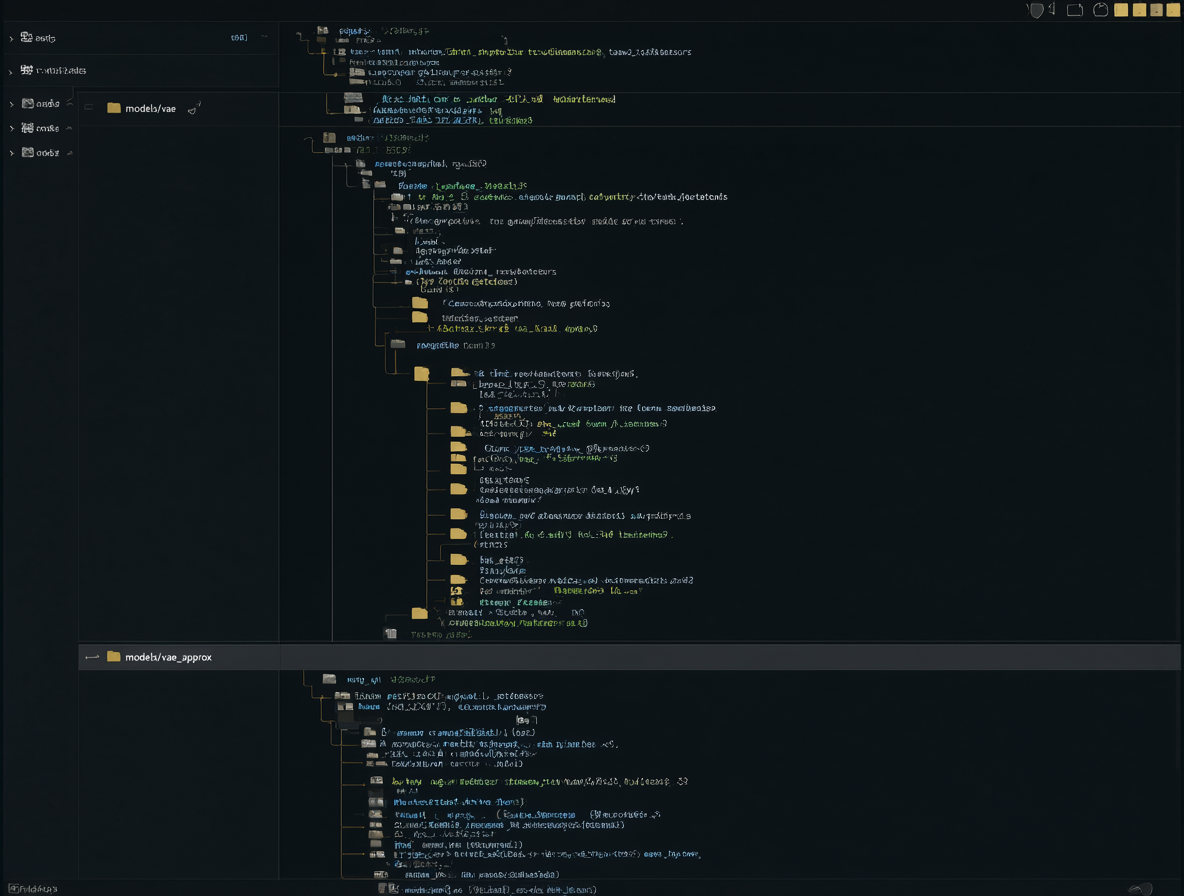Expand the topmost row in the left sidebar

[11, 38]
